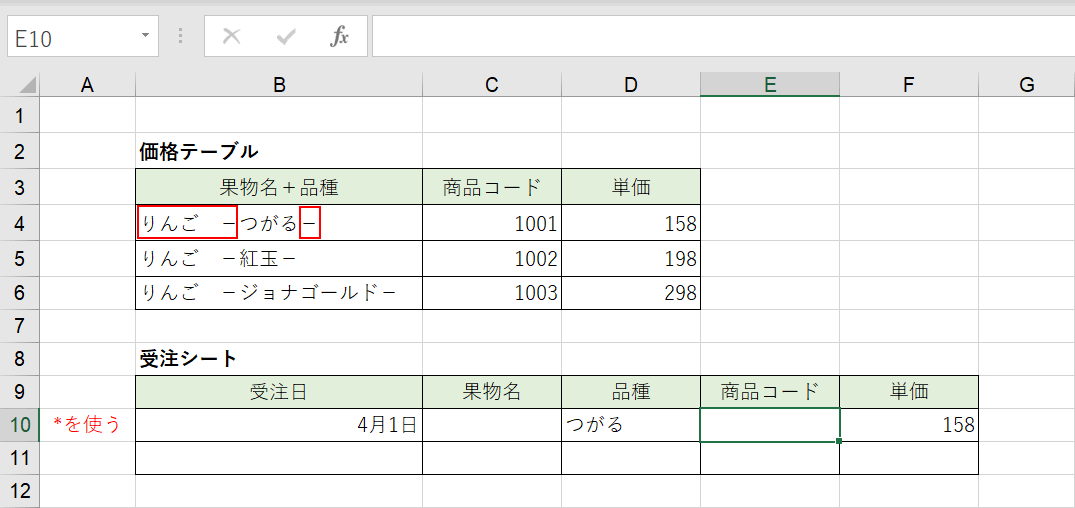Image resolution: width=1075 pixels, height=508 pixels.
Task: Click the 果物名 header cell
Action: pyautogui.click(x=492, y=391)
